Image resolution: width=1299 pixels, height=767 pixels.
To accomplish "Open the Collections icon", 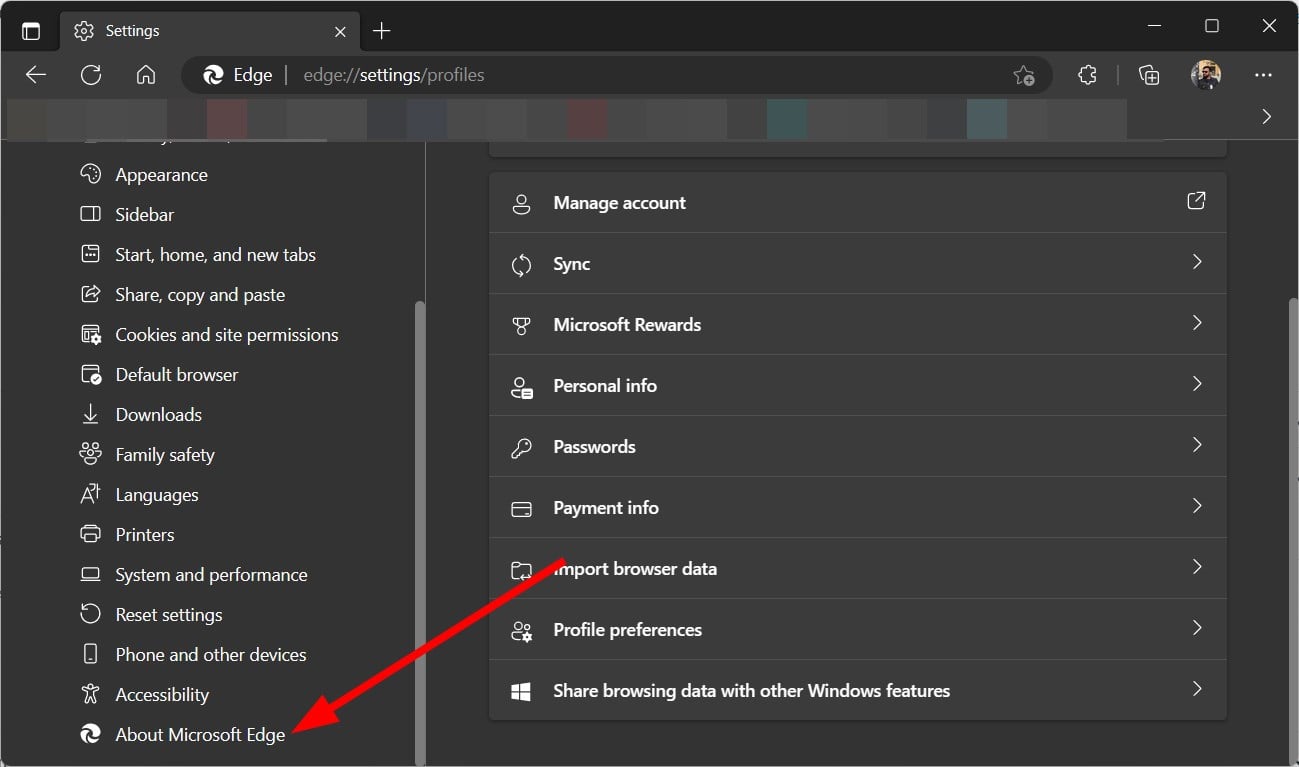I will click(x=1149, y=75).
